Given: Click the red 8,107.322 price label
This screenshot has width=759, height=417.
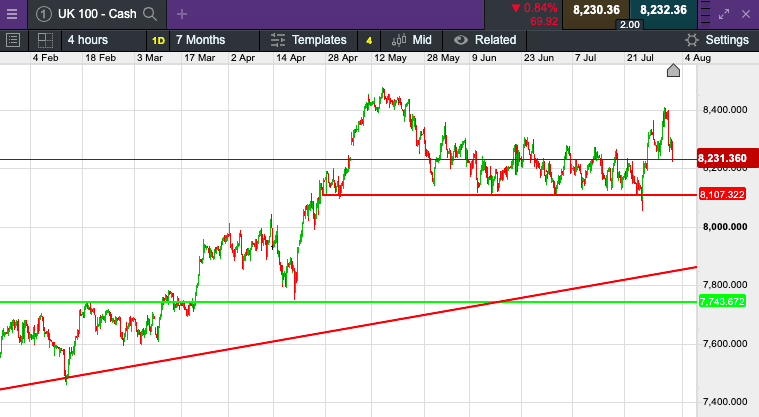Looking at the screenshot, I should click(x=723, y=195).
